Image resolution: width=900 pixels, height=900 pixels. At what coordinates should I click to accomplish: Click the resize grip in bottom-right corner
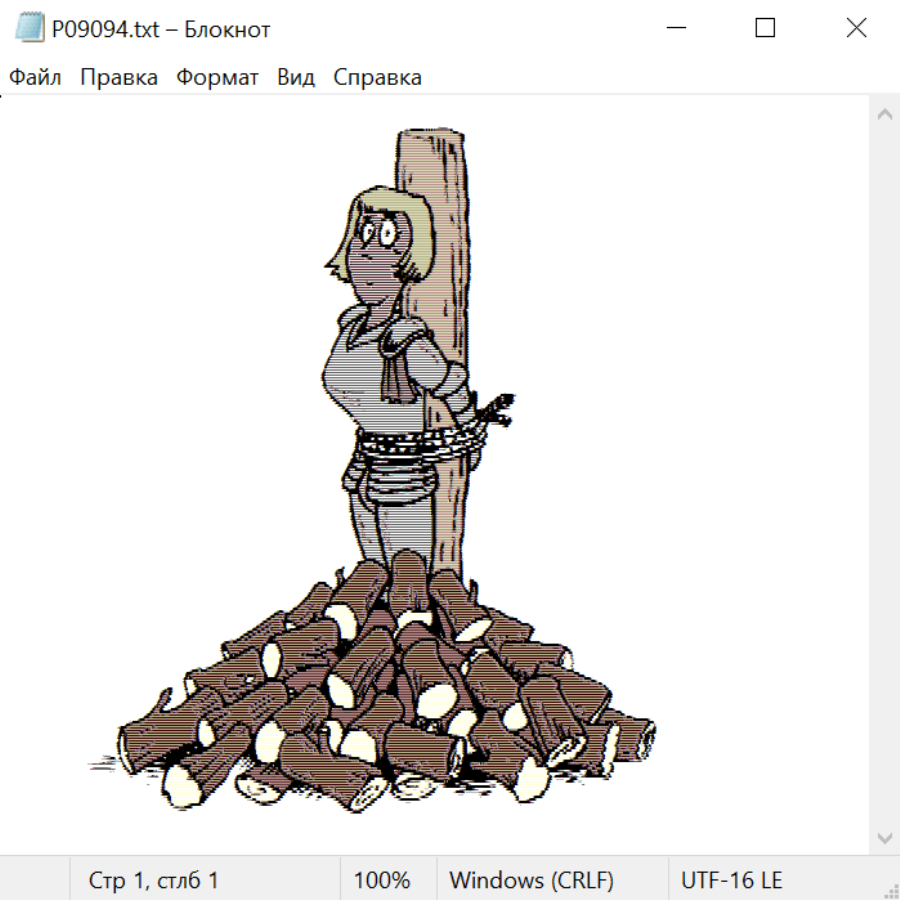pos(890,890)
